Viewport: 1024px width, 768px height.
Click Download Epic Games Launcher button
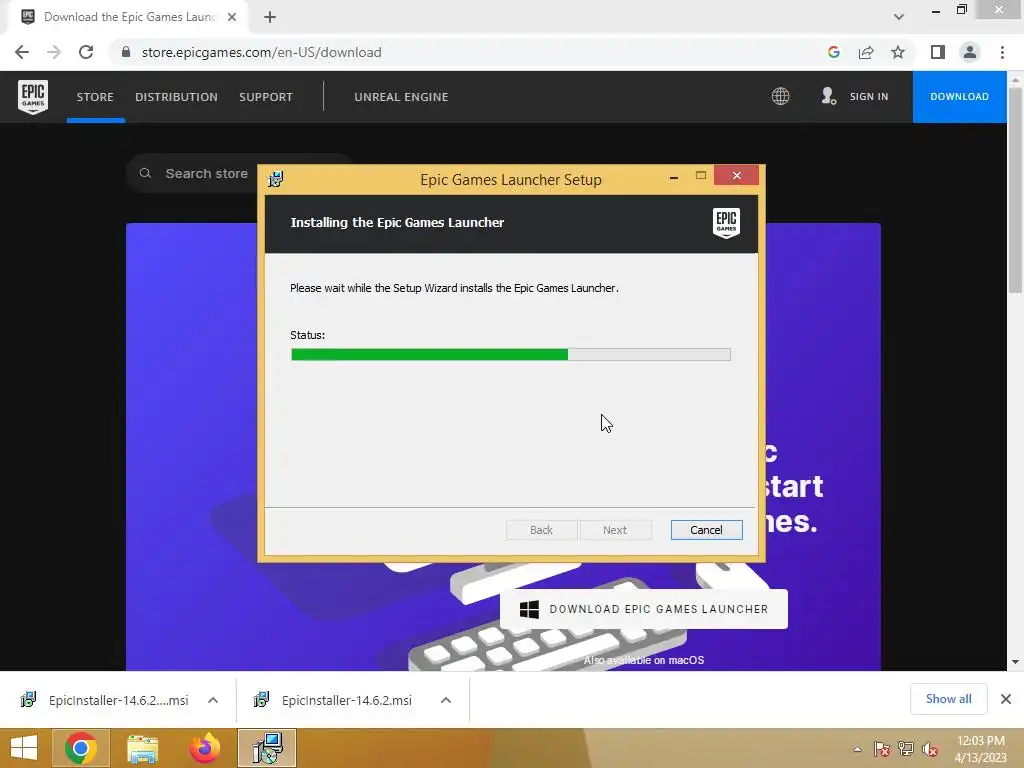(644, 609)
